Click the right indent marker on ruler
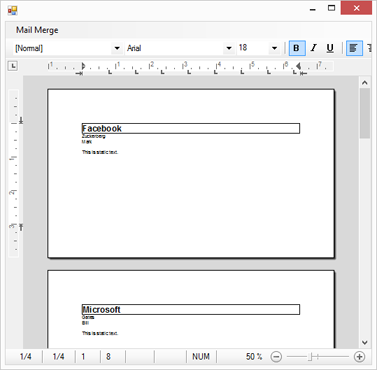 point(299,66)
